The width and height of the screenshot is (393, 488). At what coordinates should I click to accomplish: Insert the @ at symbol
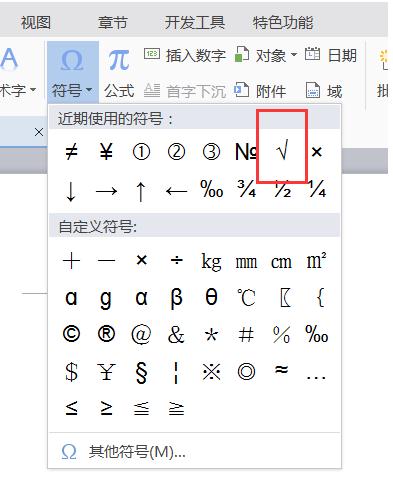[x=141, y=335]
